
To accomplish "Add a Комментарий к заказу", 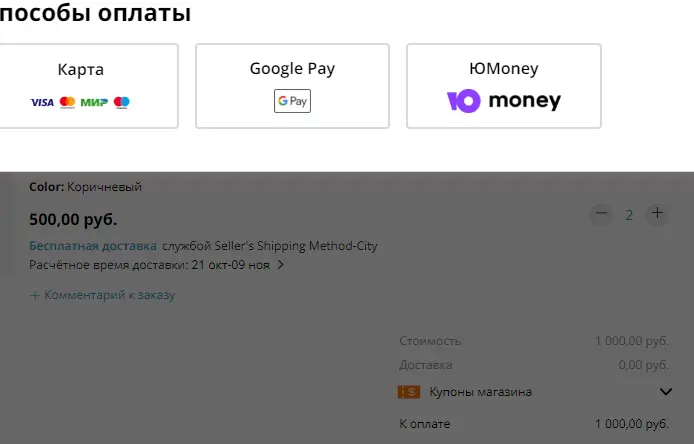I will (102, 295).
